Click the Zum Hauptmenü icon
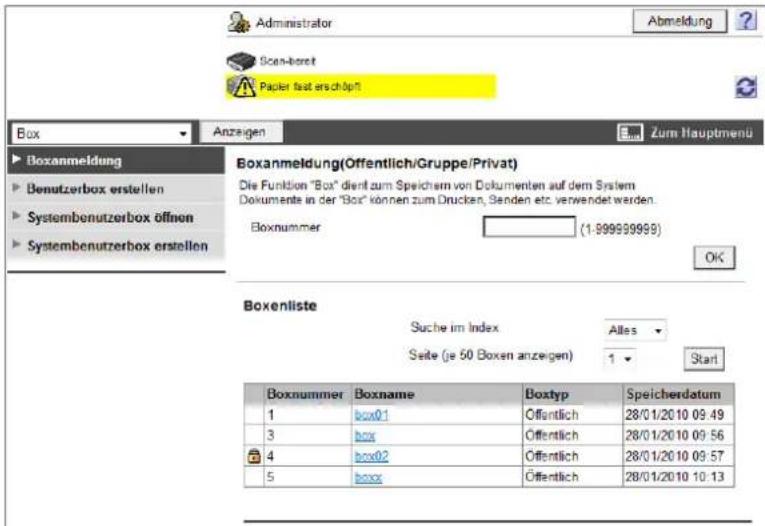Viewport: 765px width, 526px height. tap(630, 132)
